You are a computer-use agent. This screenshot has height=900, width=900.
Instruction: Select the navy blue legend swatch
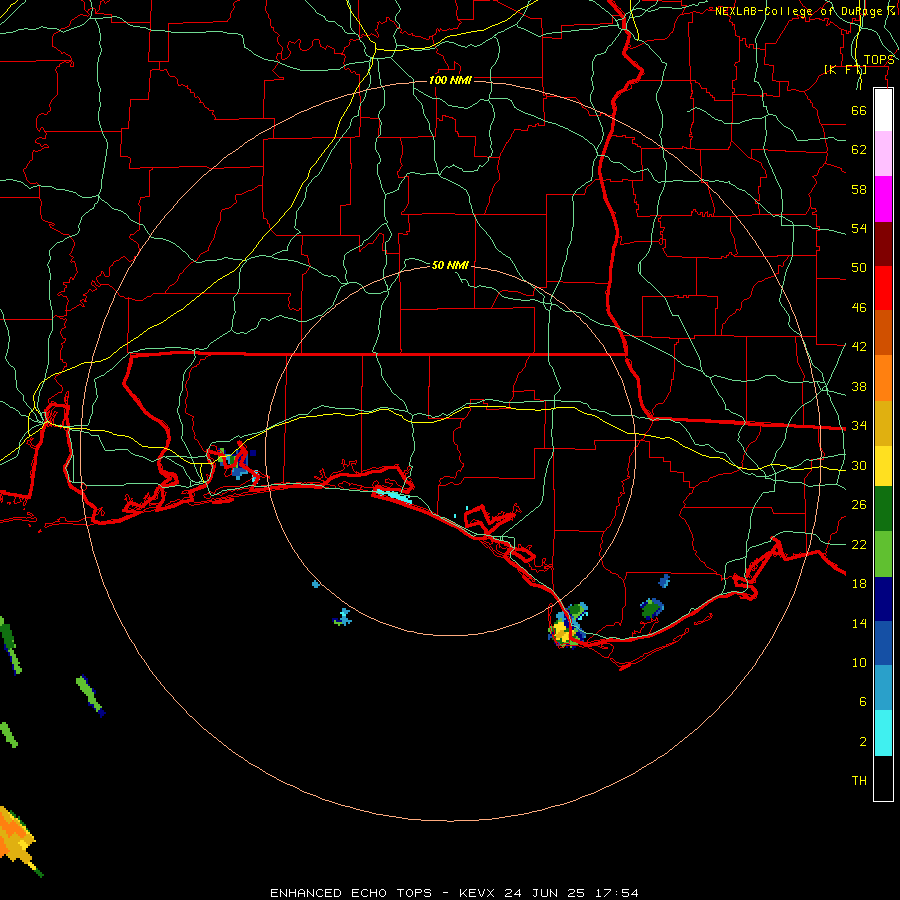point(883,599)
